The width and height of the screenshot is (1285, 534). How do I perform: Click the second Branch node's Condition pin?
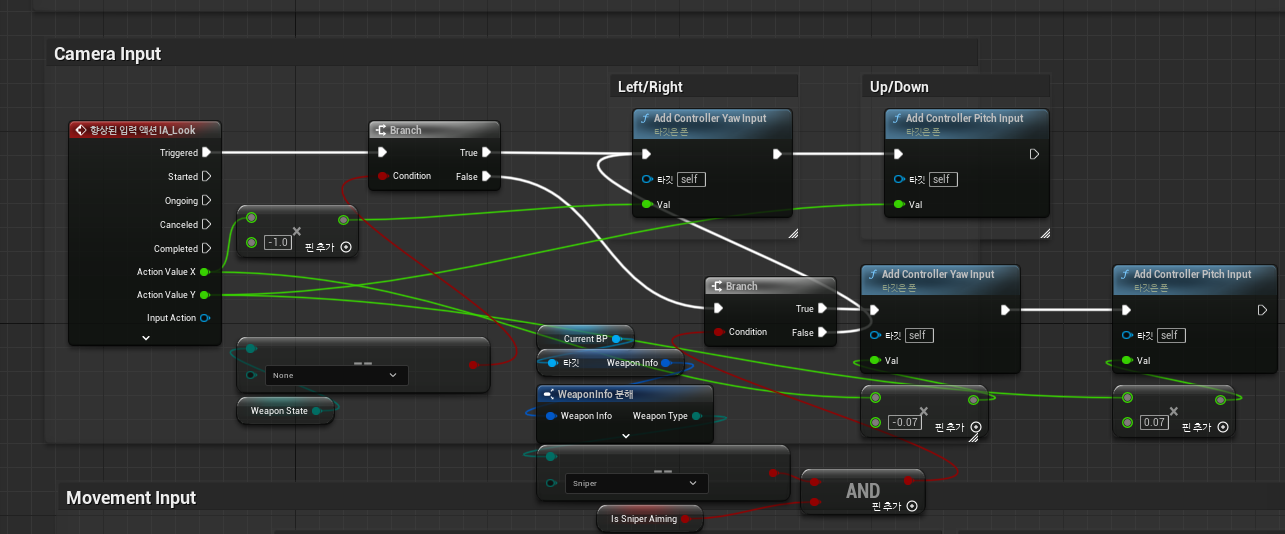pos(718,332)
